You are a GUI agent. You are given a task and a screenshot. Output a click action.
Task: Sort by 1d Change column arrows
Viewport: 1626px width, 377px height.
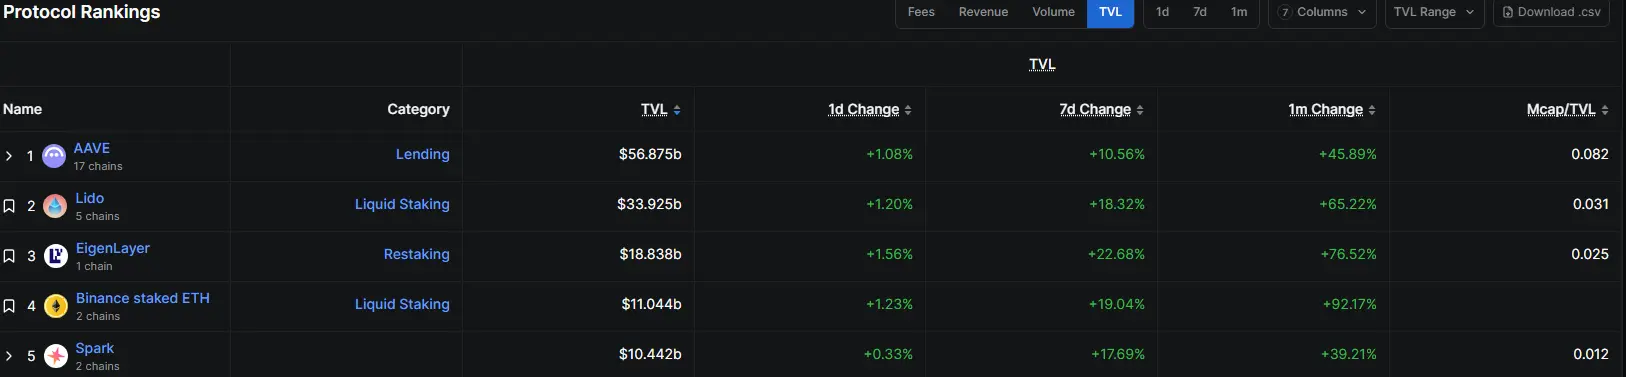point(908,110)
